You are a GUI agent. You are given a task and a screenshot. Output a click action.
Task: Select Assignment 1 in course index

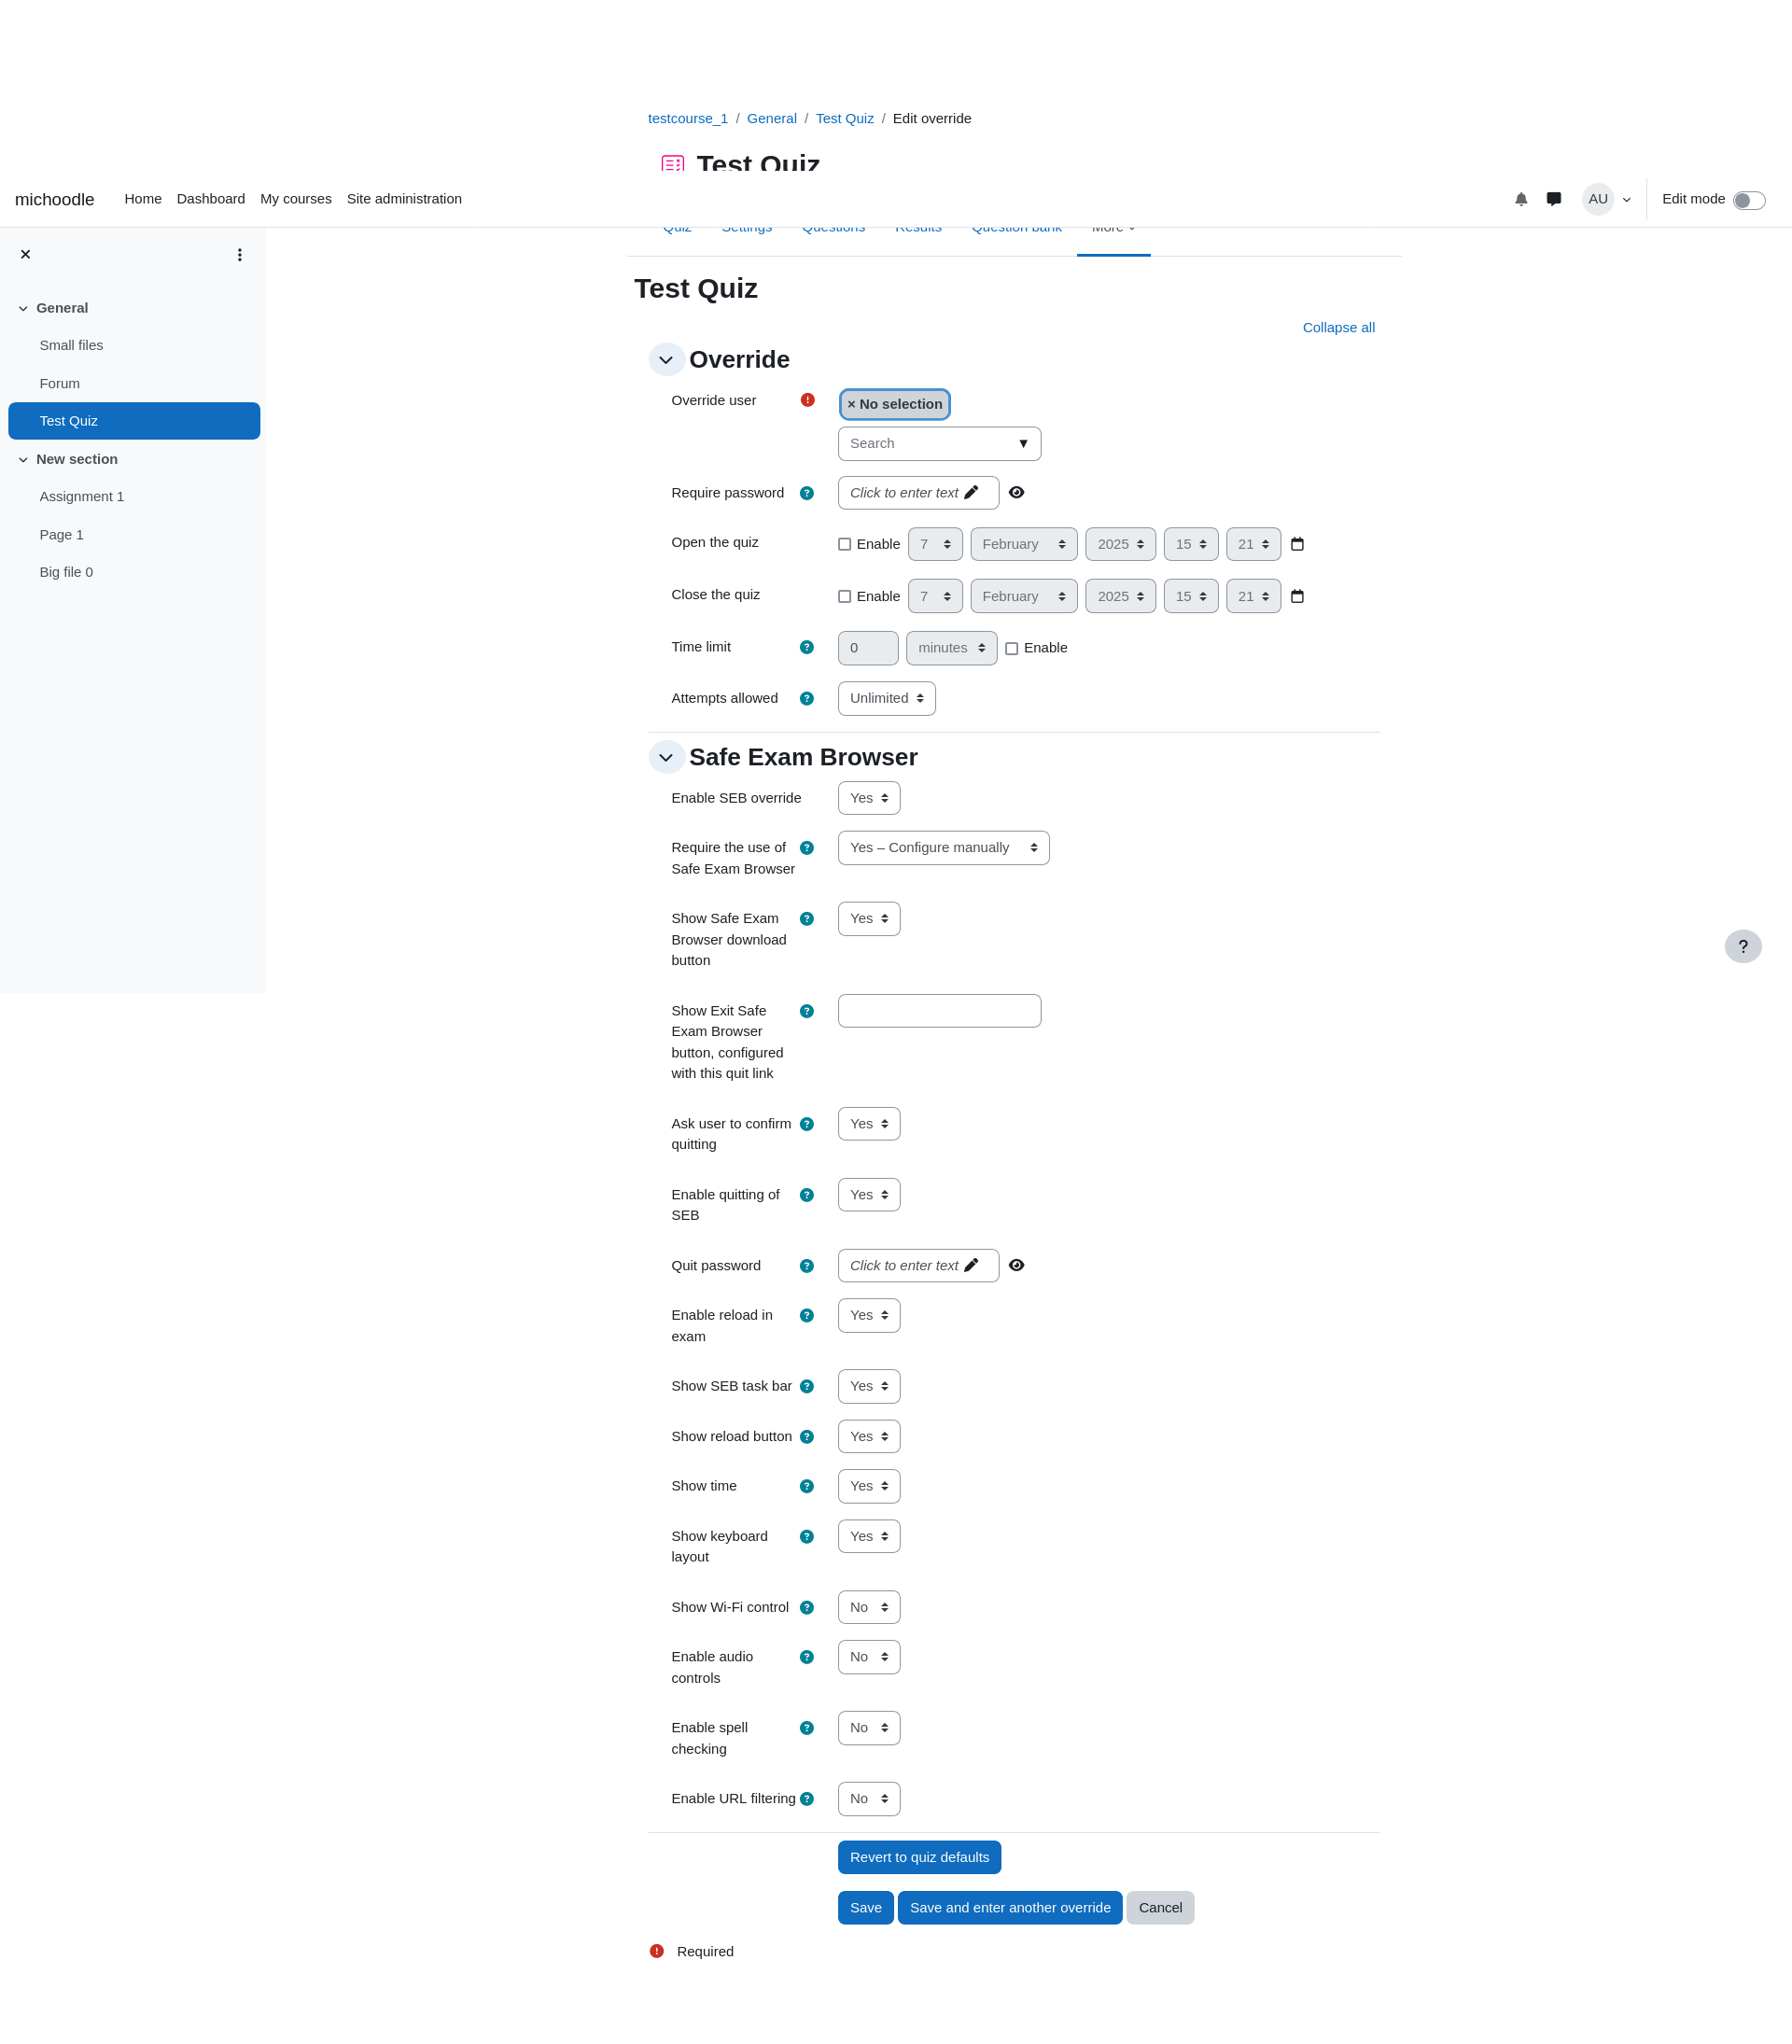tap(82, 497)
